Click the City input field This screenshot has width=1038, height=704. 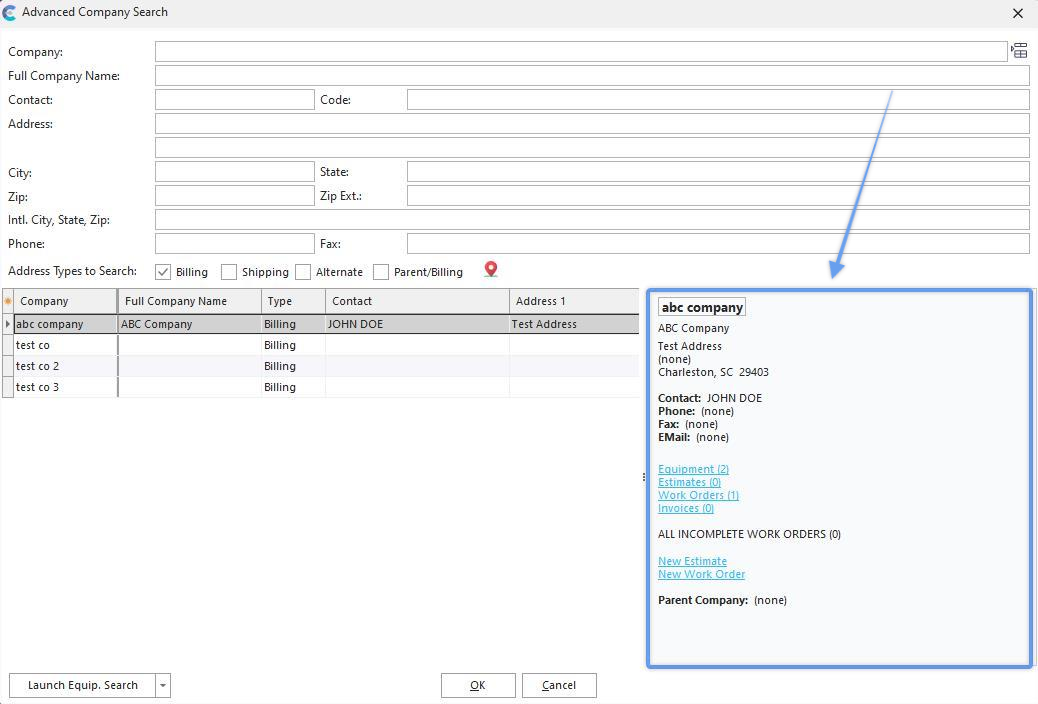coord(234,172)
